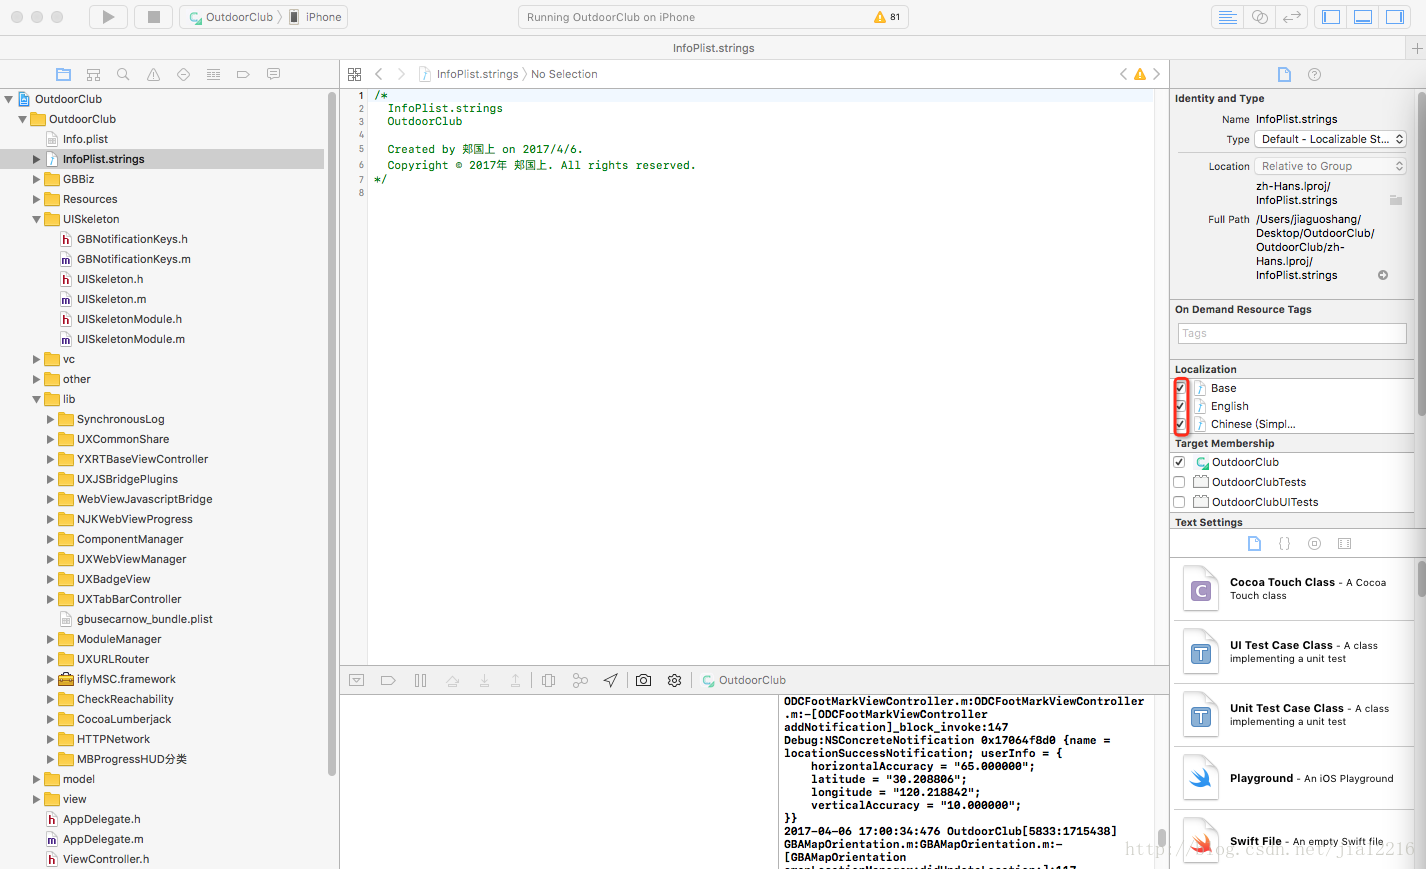Switch to the standard editor layout

point(1227,17)
